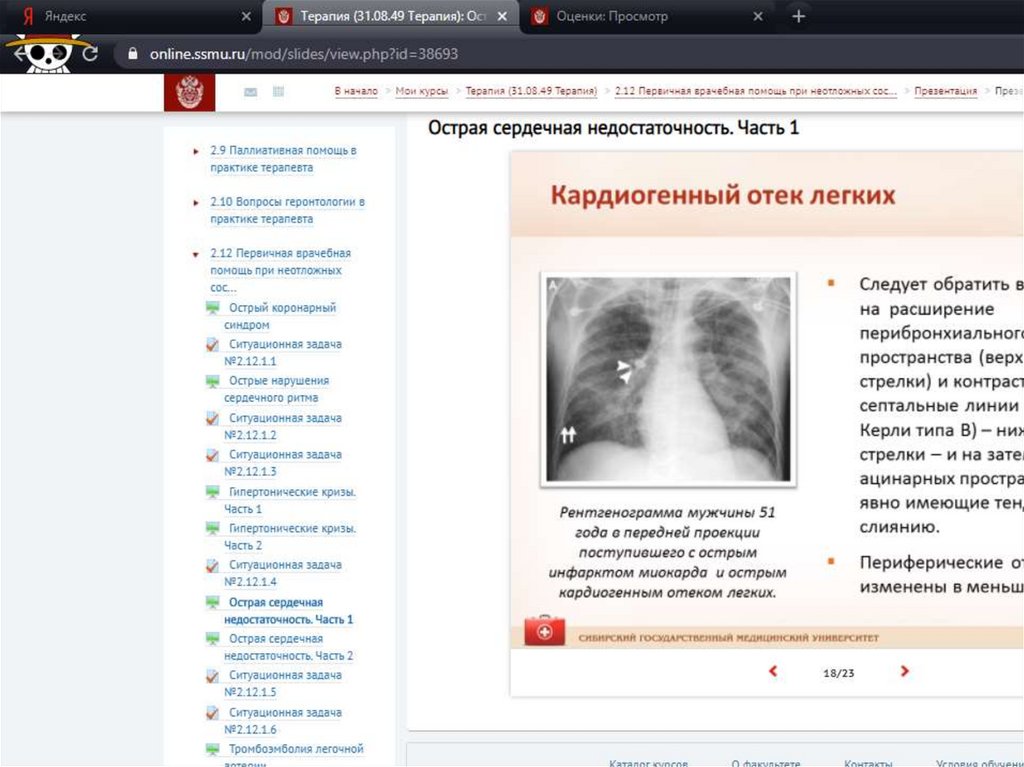Image resolution: width=1024 pixels, height=767 pixels.
Task: Open a new browser tab with plus icon
Action: pos(798,17)
